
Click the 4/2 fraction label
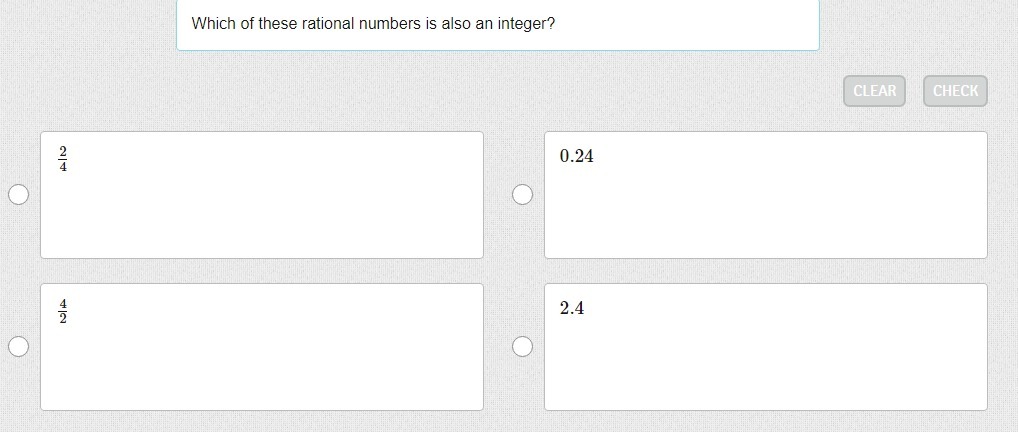[63, 311]
